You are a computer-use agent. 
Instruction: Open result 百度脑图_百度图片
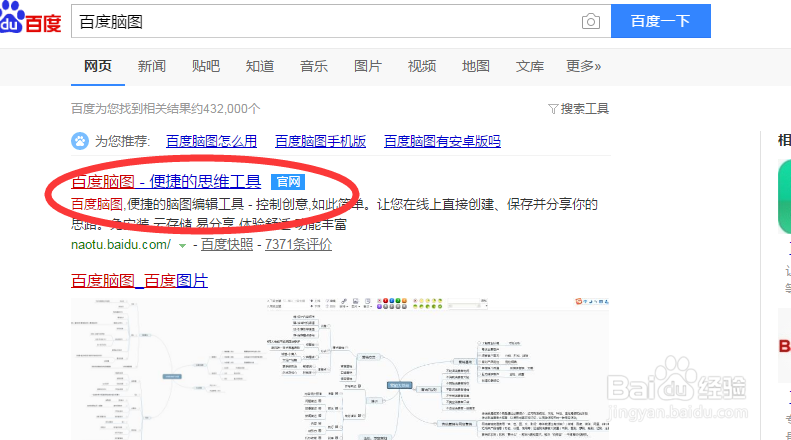pyautogui.click(x=139, y=281)
